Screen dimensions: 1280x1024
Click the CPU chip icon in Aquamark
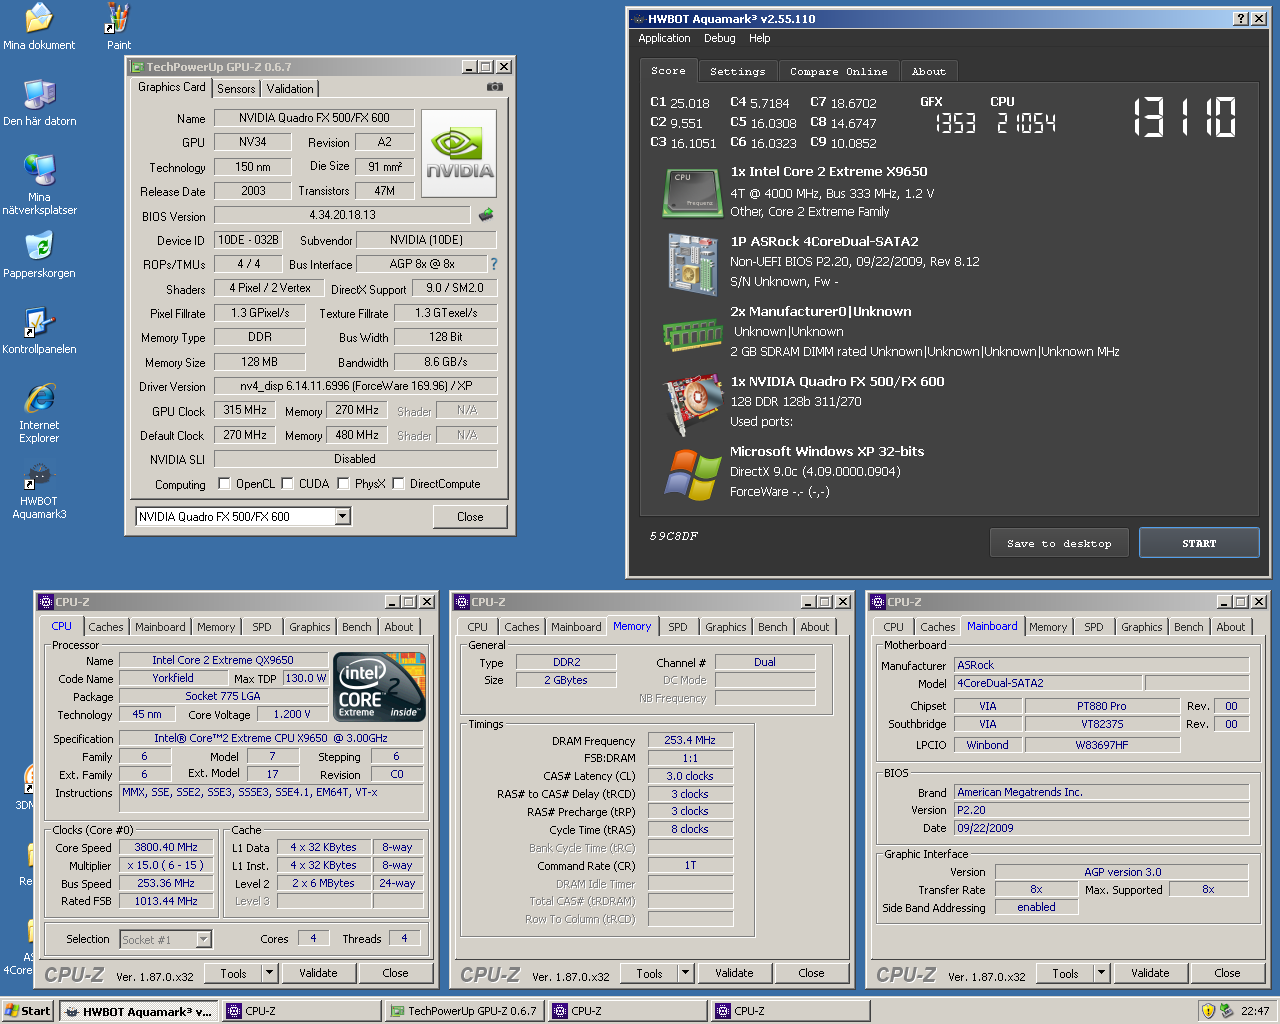(692, 193)
